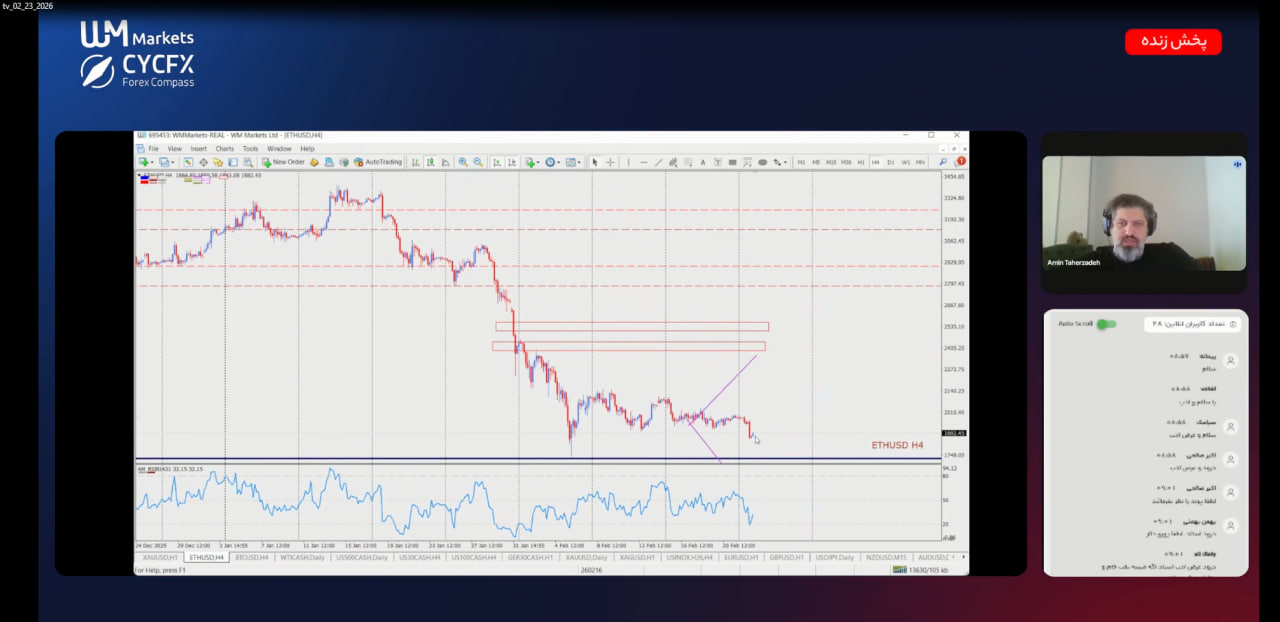Select the D1 timeframe button
The width and height of the screenshot is (1280, 622).
(890, 162)
